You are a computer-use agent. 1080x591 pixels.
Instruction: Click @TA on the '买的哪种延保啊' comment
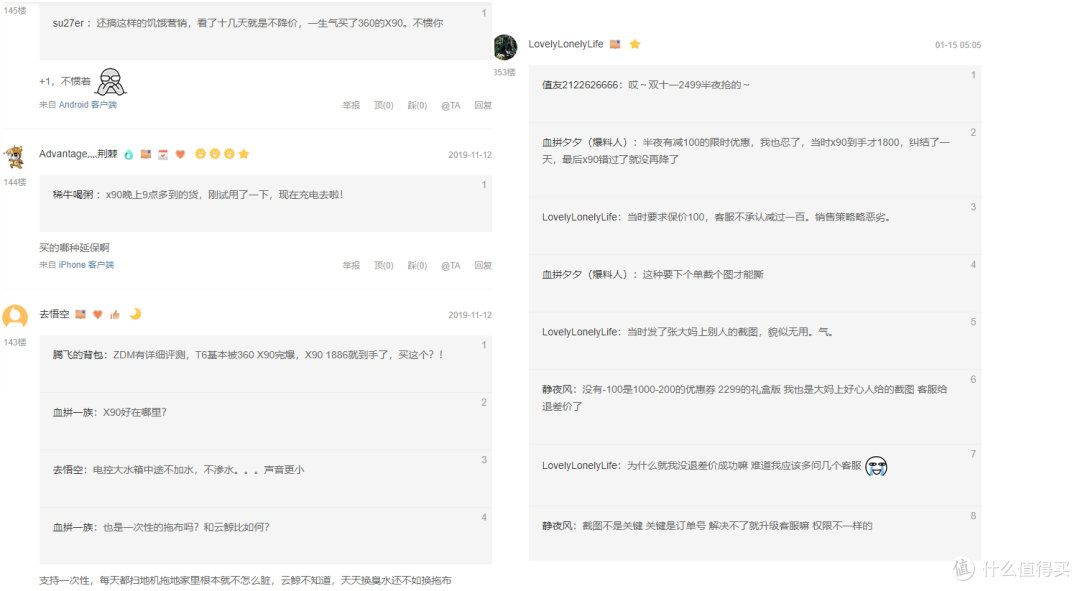450,265
